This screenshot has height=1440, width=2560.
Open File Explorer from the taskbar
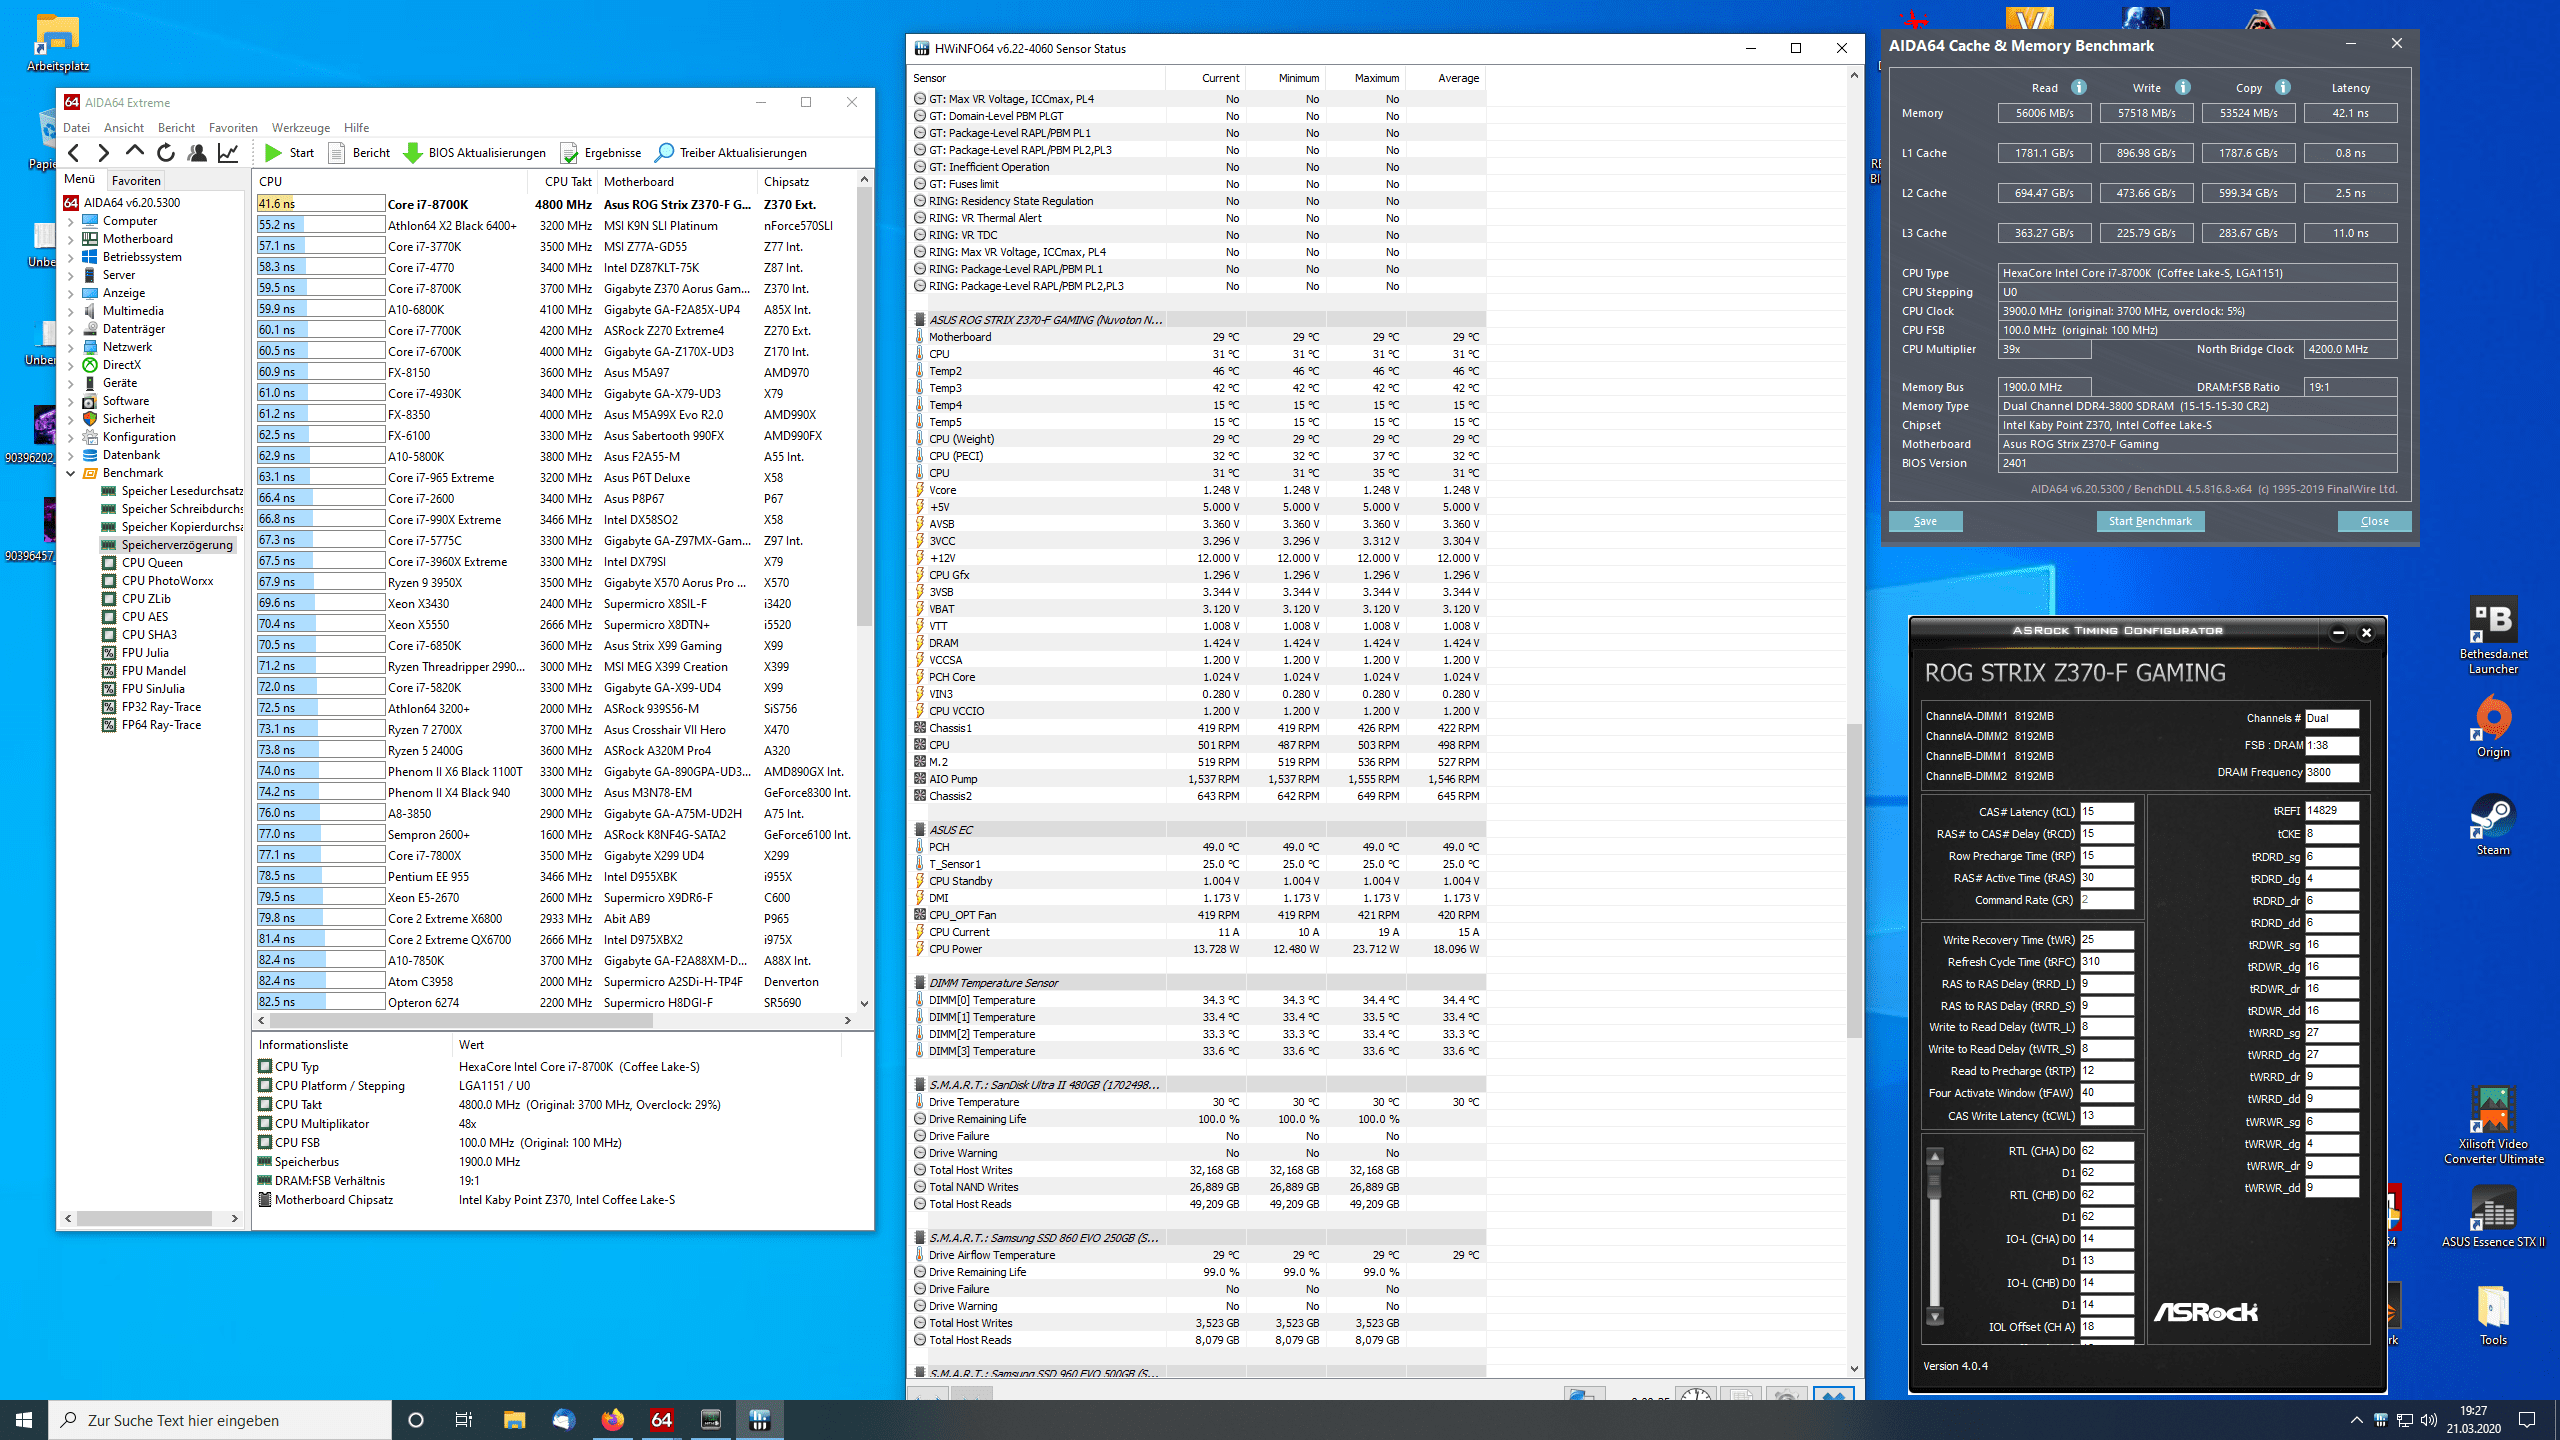(514, 1419)
